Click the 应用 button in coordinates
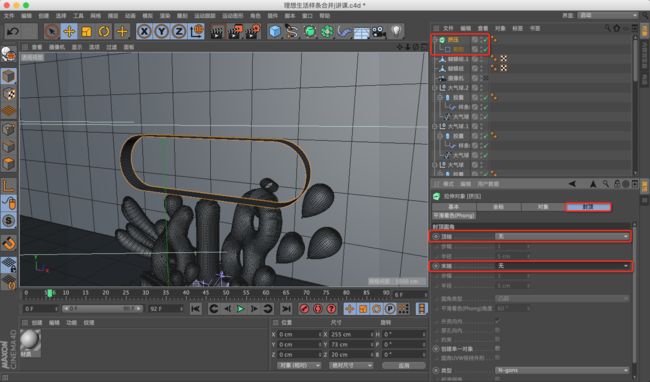The image size is (650, 382). [403, 365]
